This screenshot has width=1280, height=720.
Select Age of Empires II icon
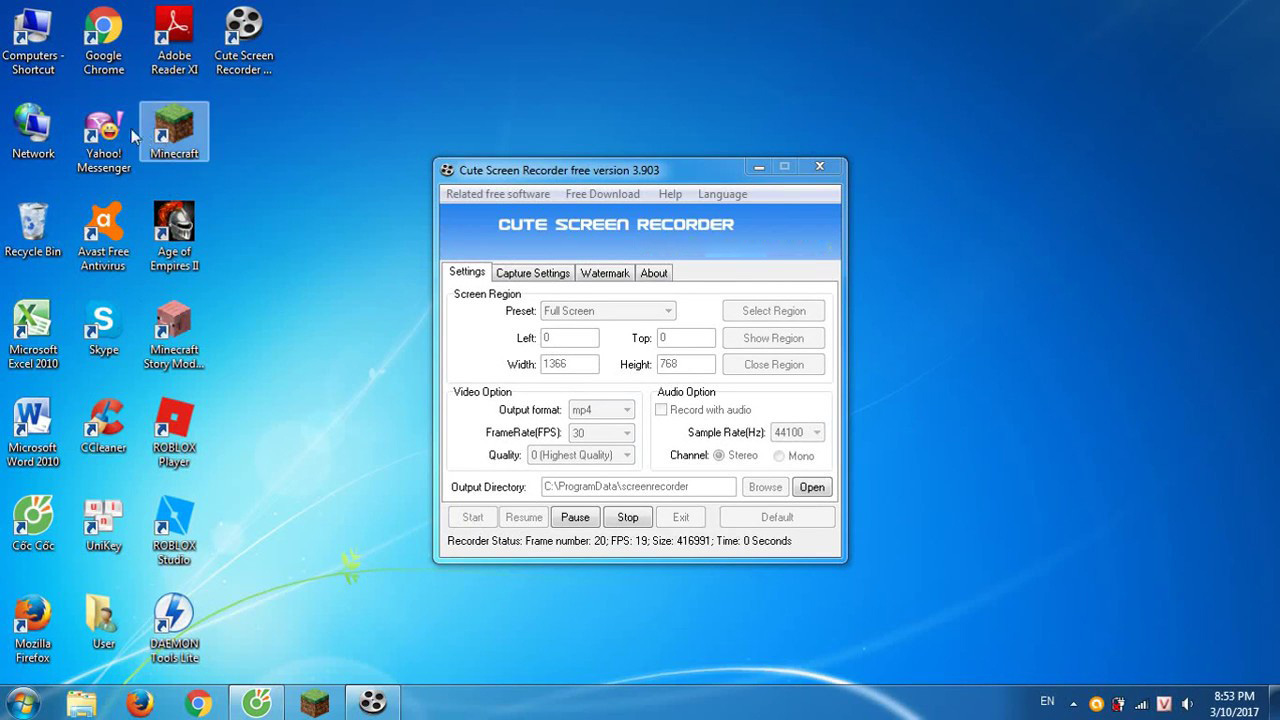click(x=174, y=237)
